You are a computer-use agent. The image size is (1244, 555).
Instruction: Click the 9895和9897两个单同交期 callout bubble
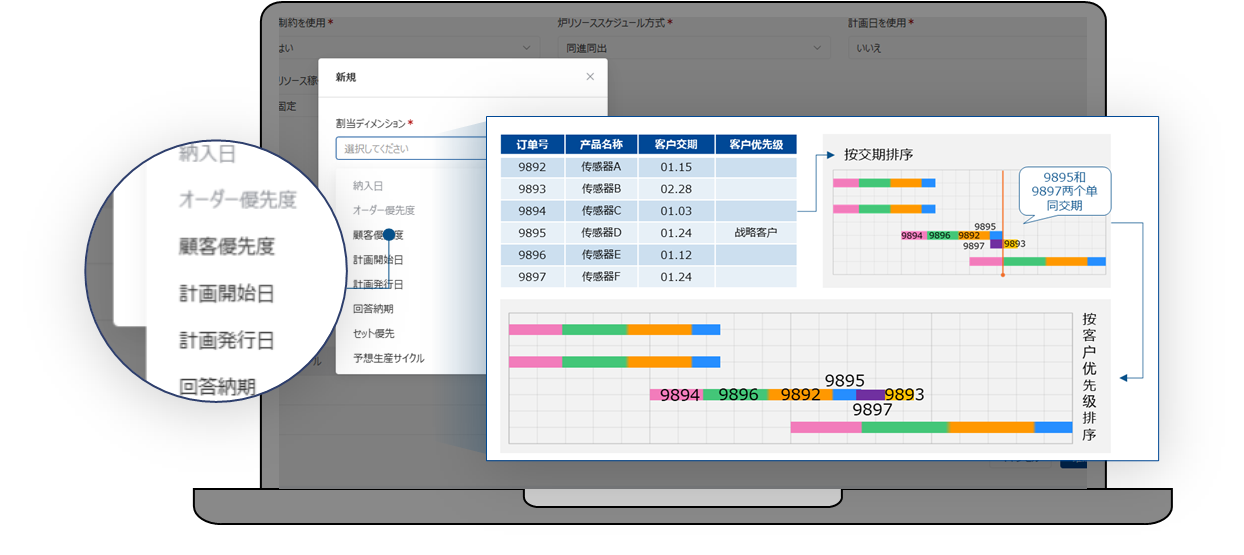click(x=1063, y=191)
